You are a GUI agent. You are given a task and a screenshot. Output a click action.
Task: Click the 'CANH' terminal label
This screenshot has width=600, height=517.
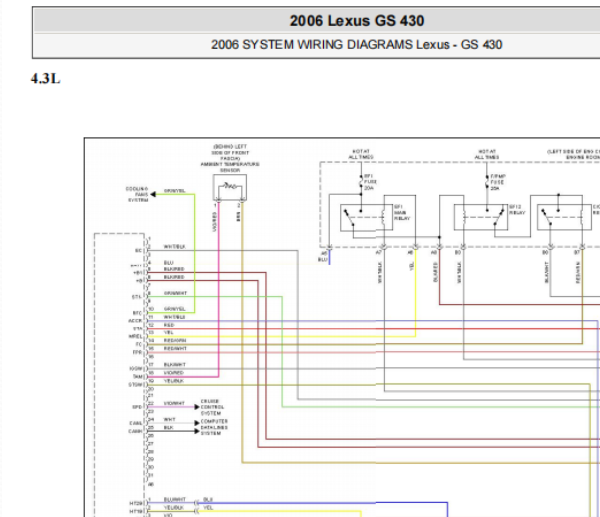(x=135, y=432)
